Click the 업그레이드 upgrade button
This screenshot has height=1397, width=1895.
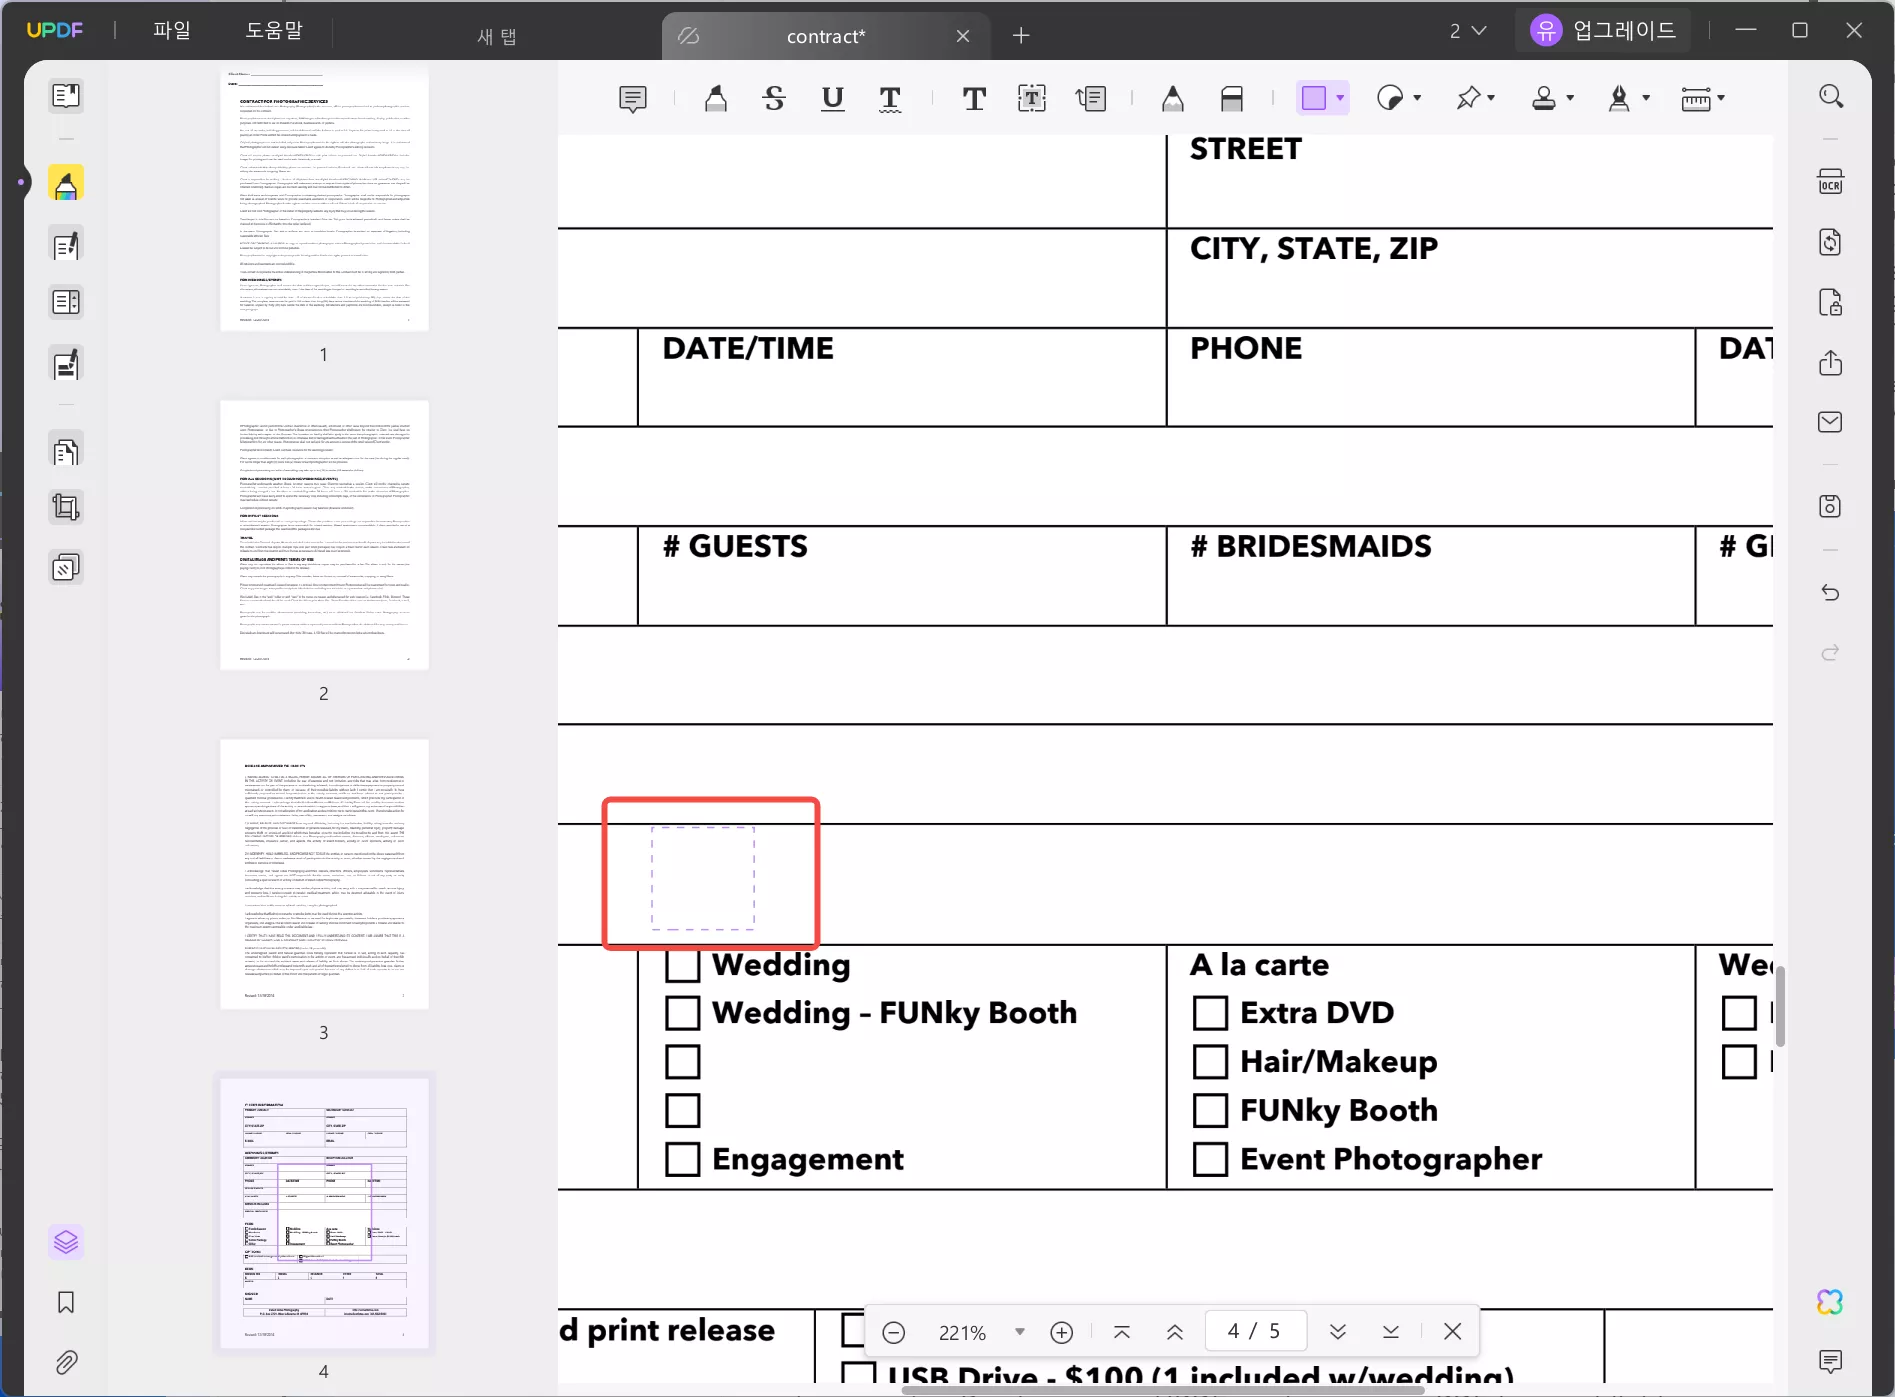[1602, 30]
